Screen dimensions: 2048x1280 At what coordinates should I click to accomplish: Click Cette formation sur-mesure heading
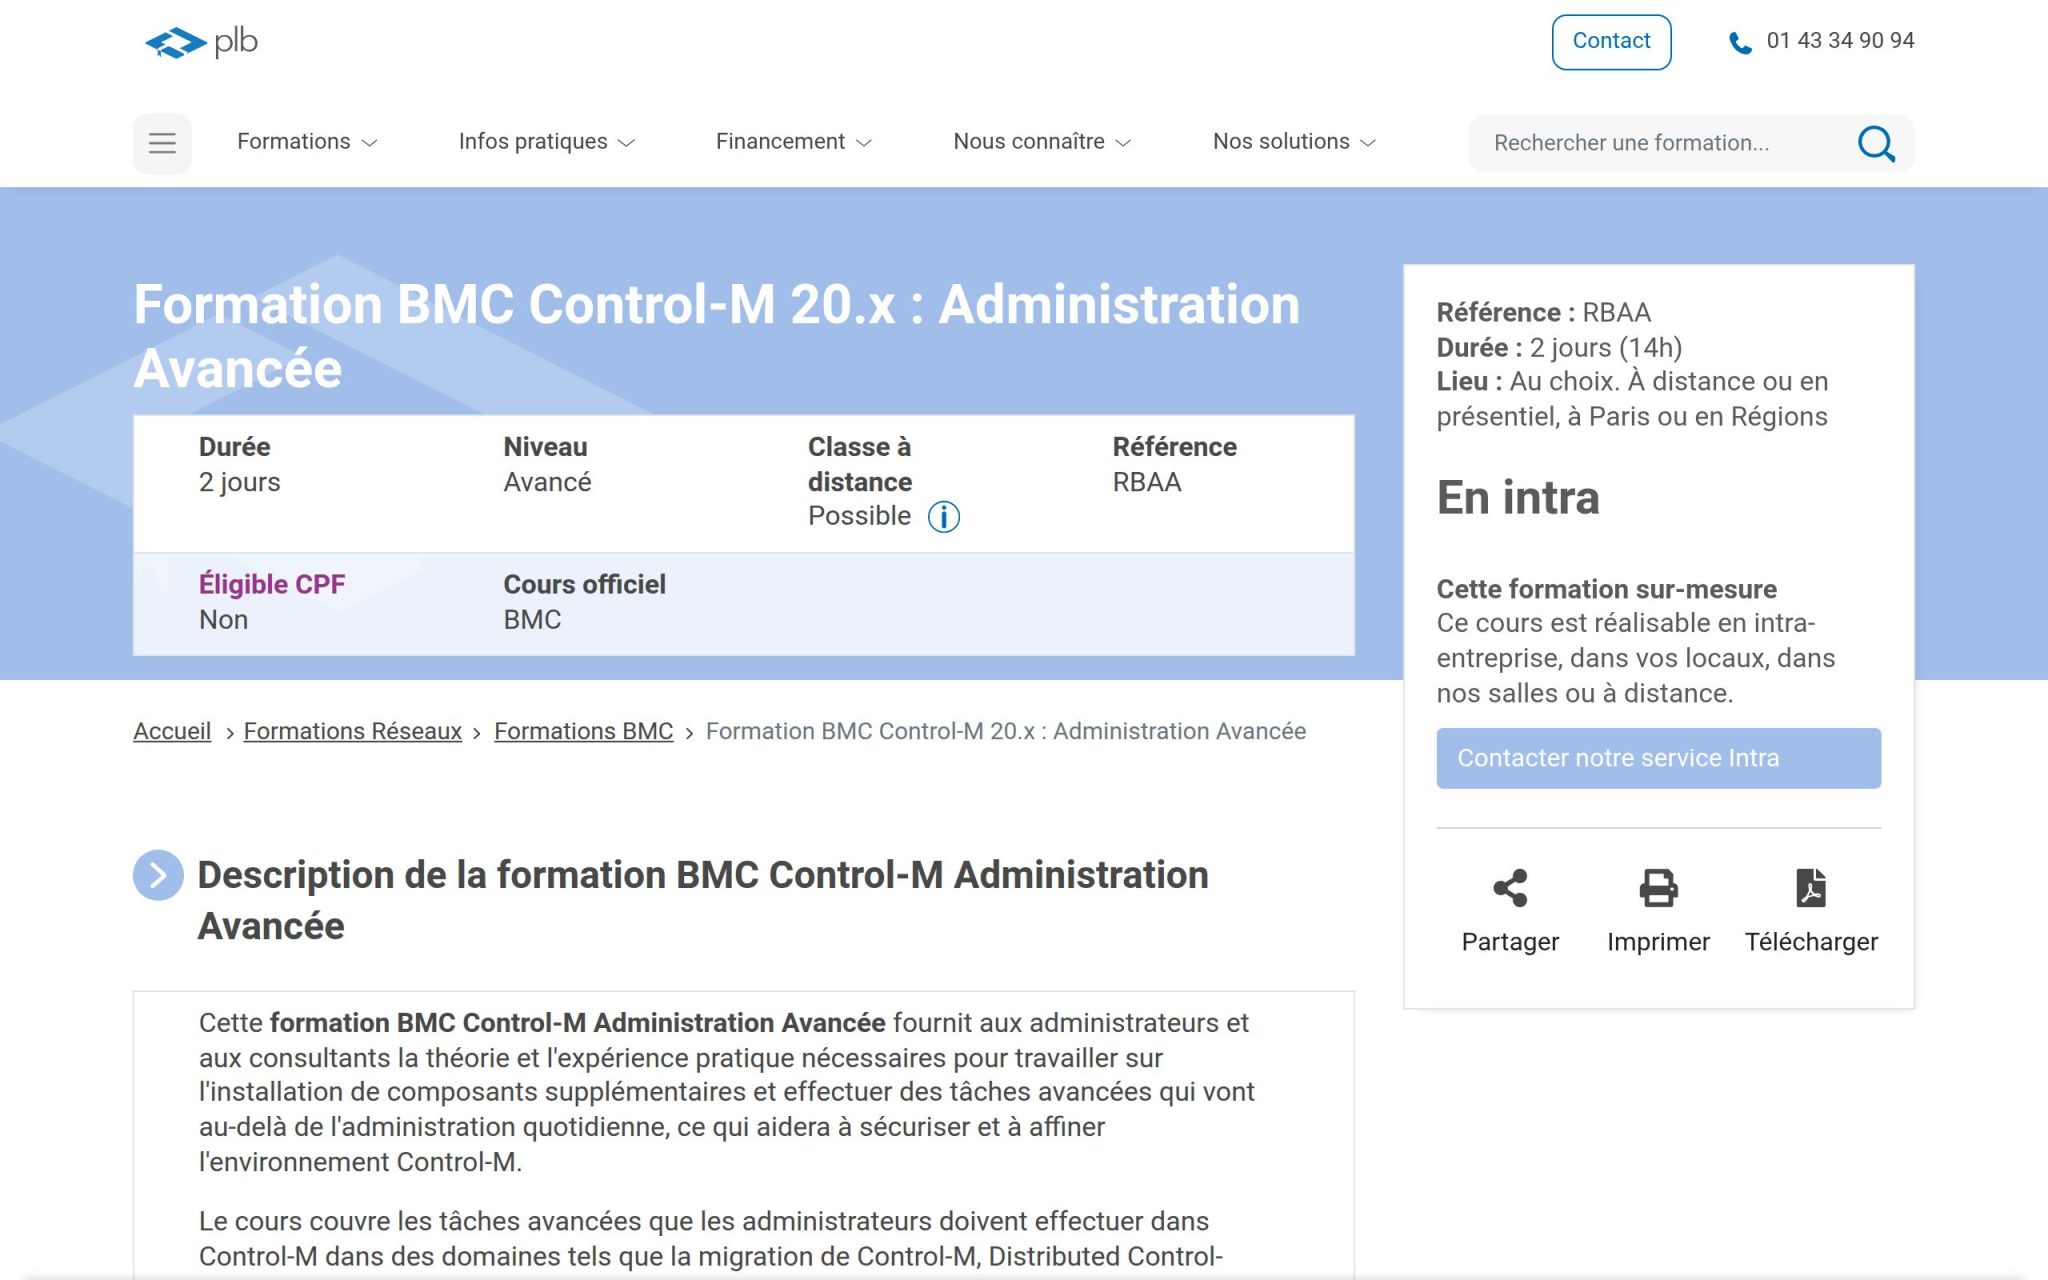(x=1606, y=589)
